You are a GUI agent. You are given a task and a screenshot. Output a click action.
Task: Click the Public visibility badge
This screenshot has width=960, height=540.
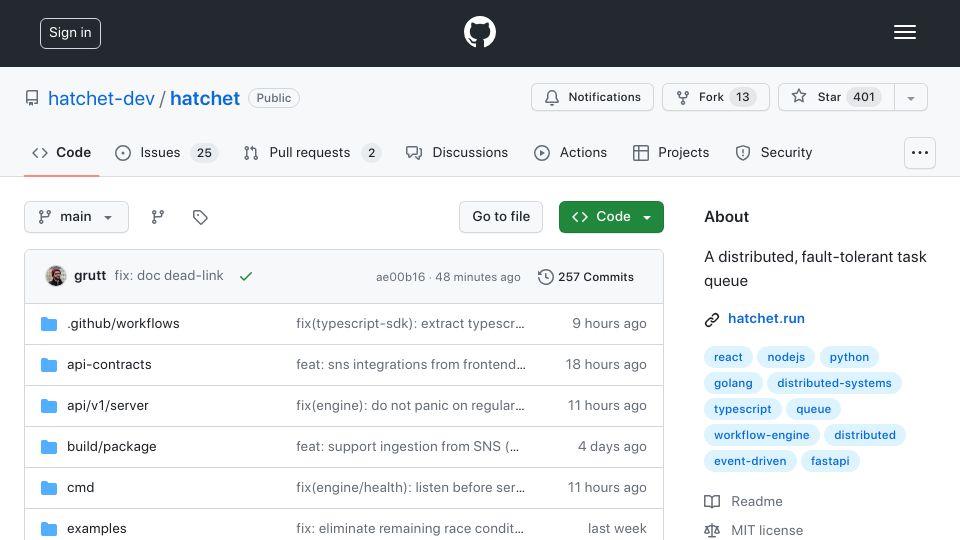tap(274, 98)
